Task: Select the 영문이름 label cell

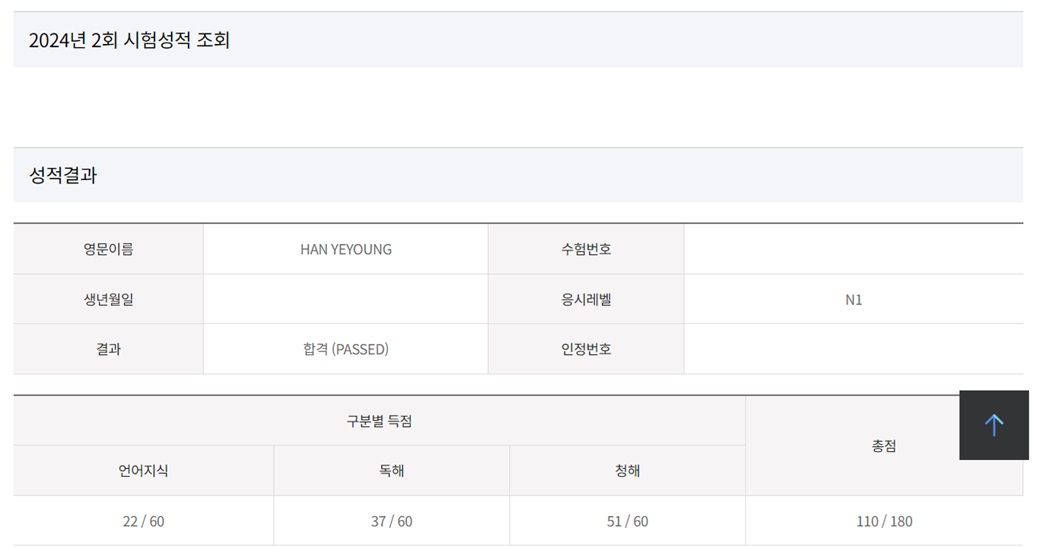Action: pos(108,249)
